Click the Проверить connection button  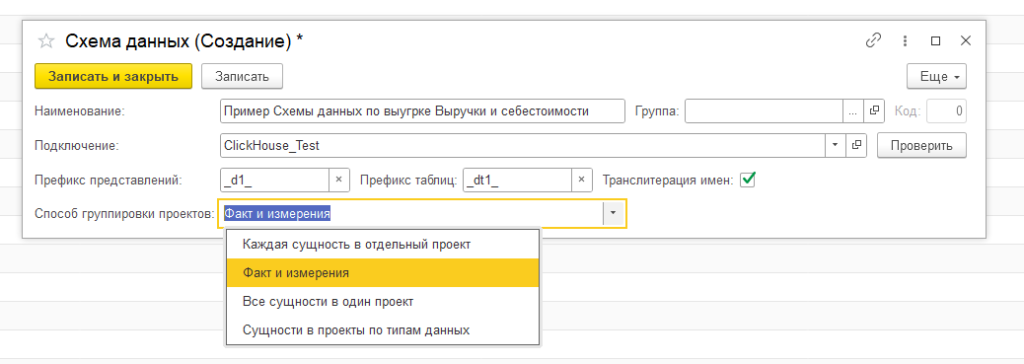coord(921,145)
